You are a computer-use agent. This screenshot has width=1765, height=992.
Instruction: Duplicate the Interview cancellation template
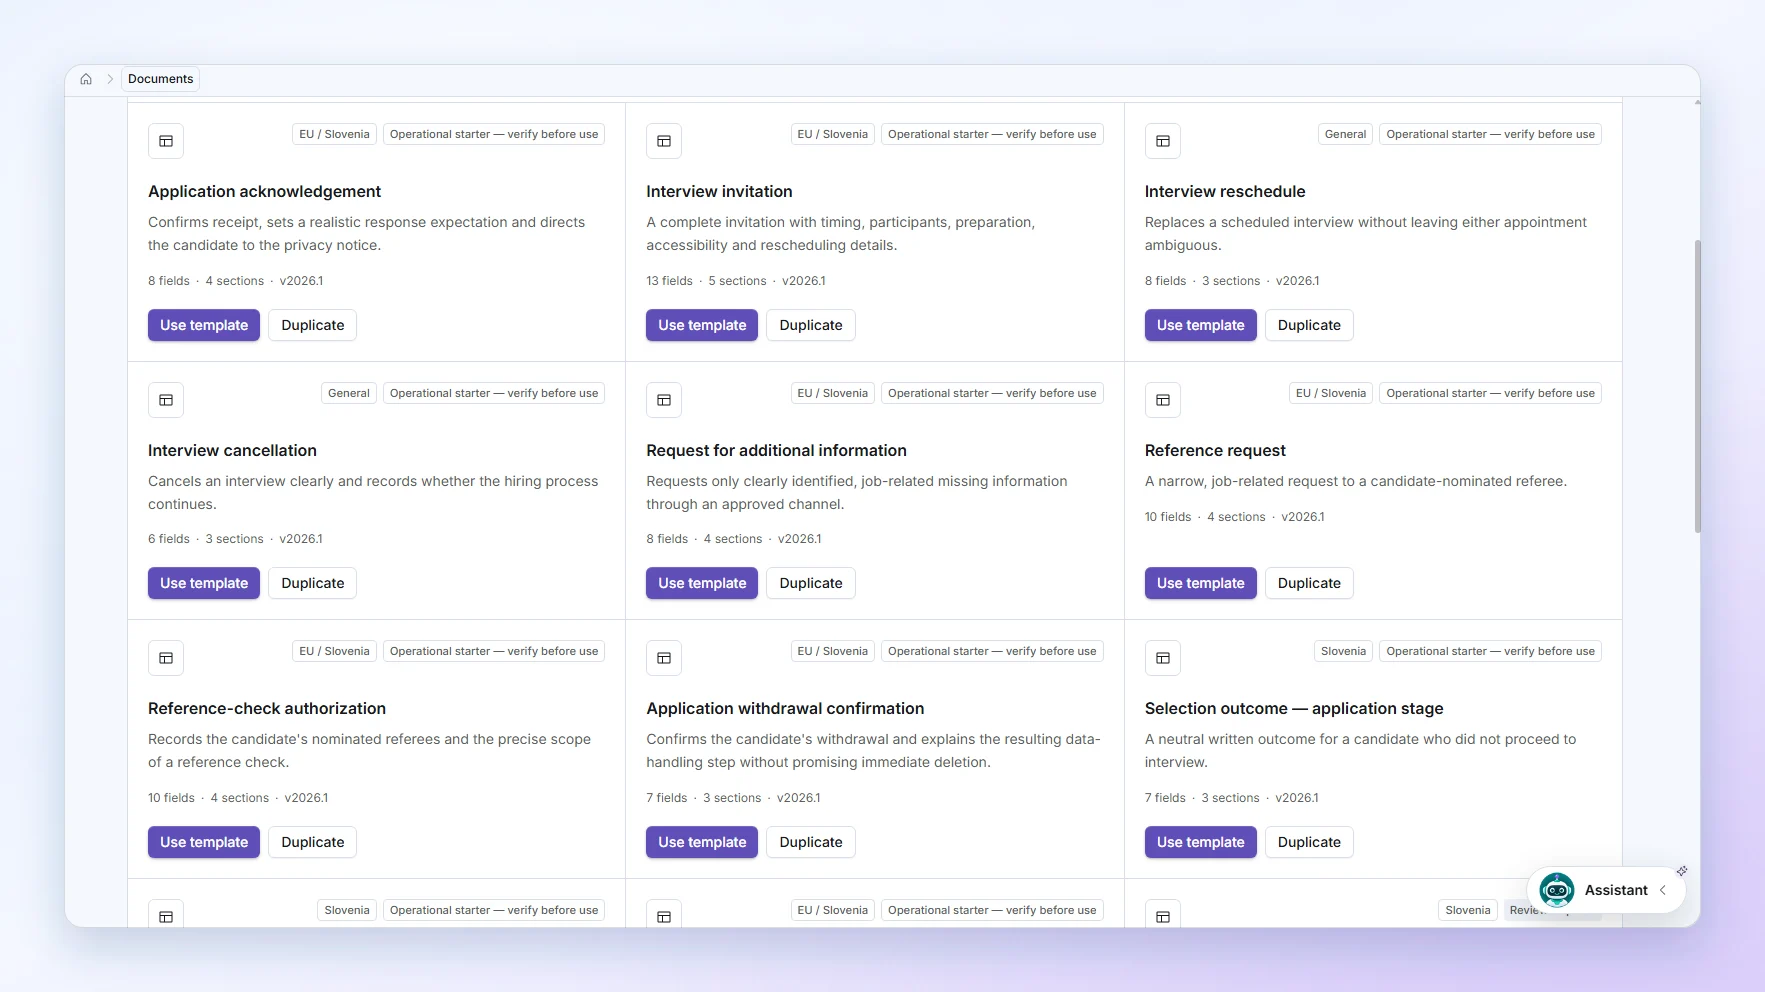click(313, 583)
